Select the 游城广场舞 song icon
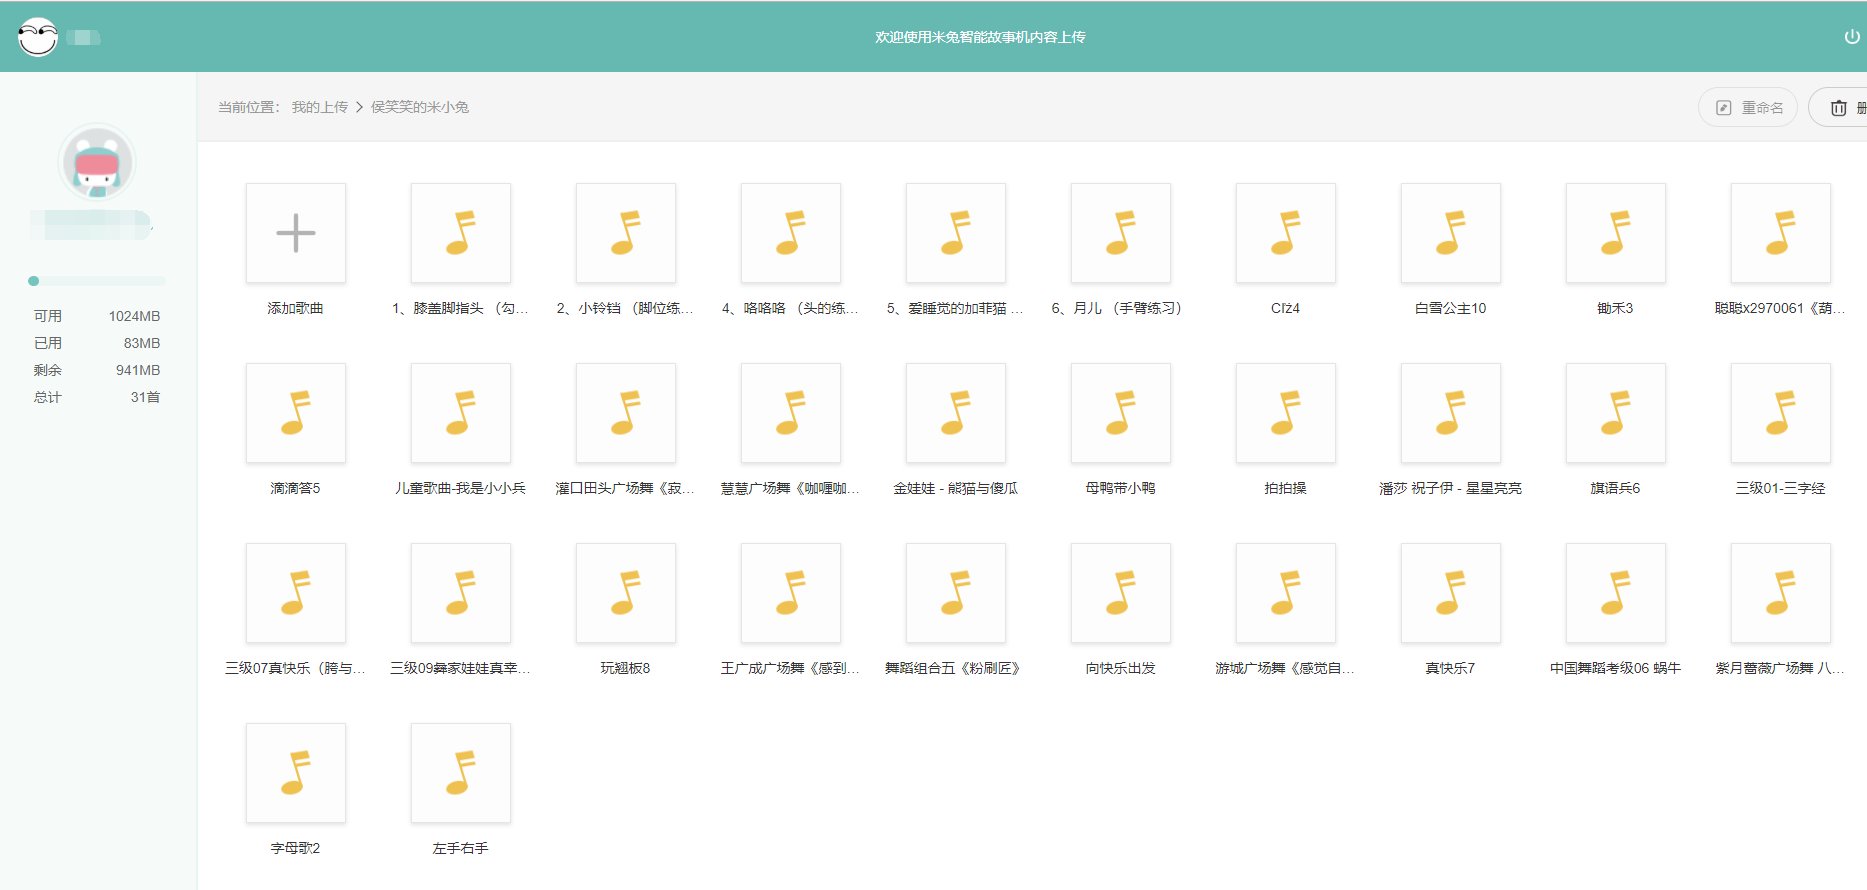This screenshot has width=1867, height=890. tap(1286, 593)
